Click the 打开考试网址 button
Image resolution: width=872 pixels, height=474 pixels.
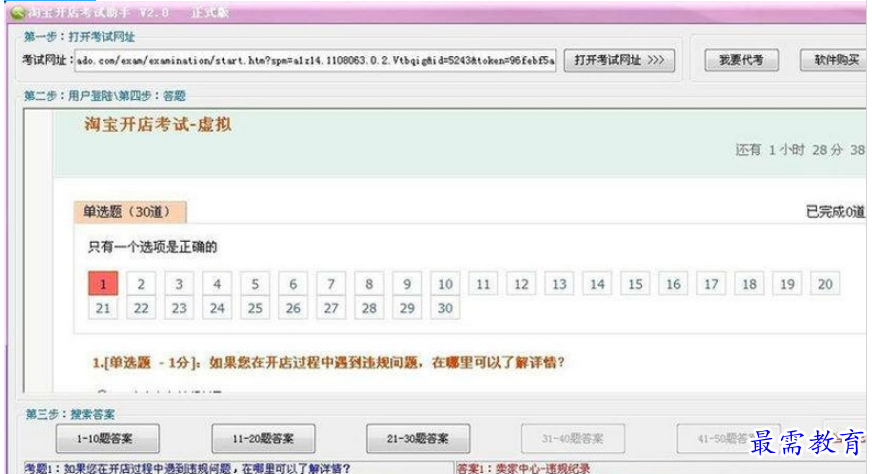pos(619,60)
